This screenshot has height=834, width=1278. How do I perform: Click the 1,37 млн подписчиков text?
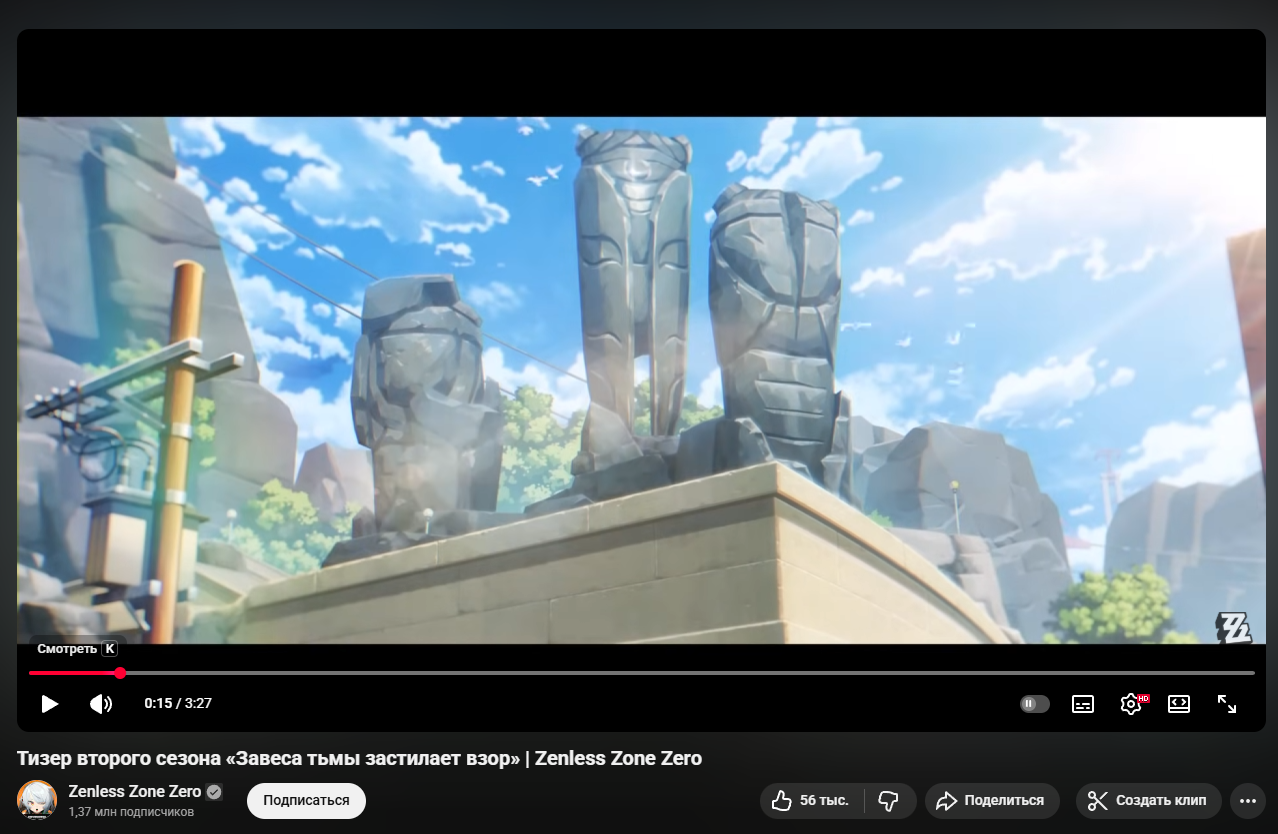click(x=131, y=812)
